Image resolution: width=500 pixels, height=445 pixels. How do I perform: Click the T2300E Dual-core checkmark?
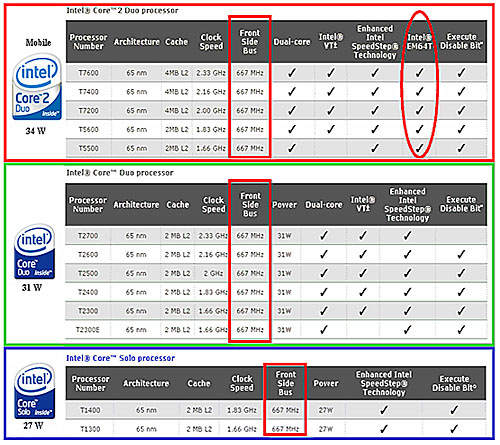click(323, 330)
